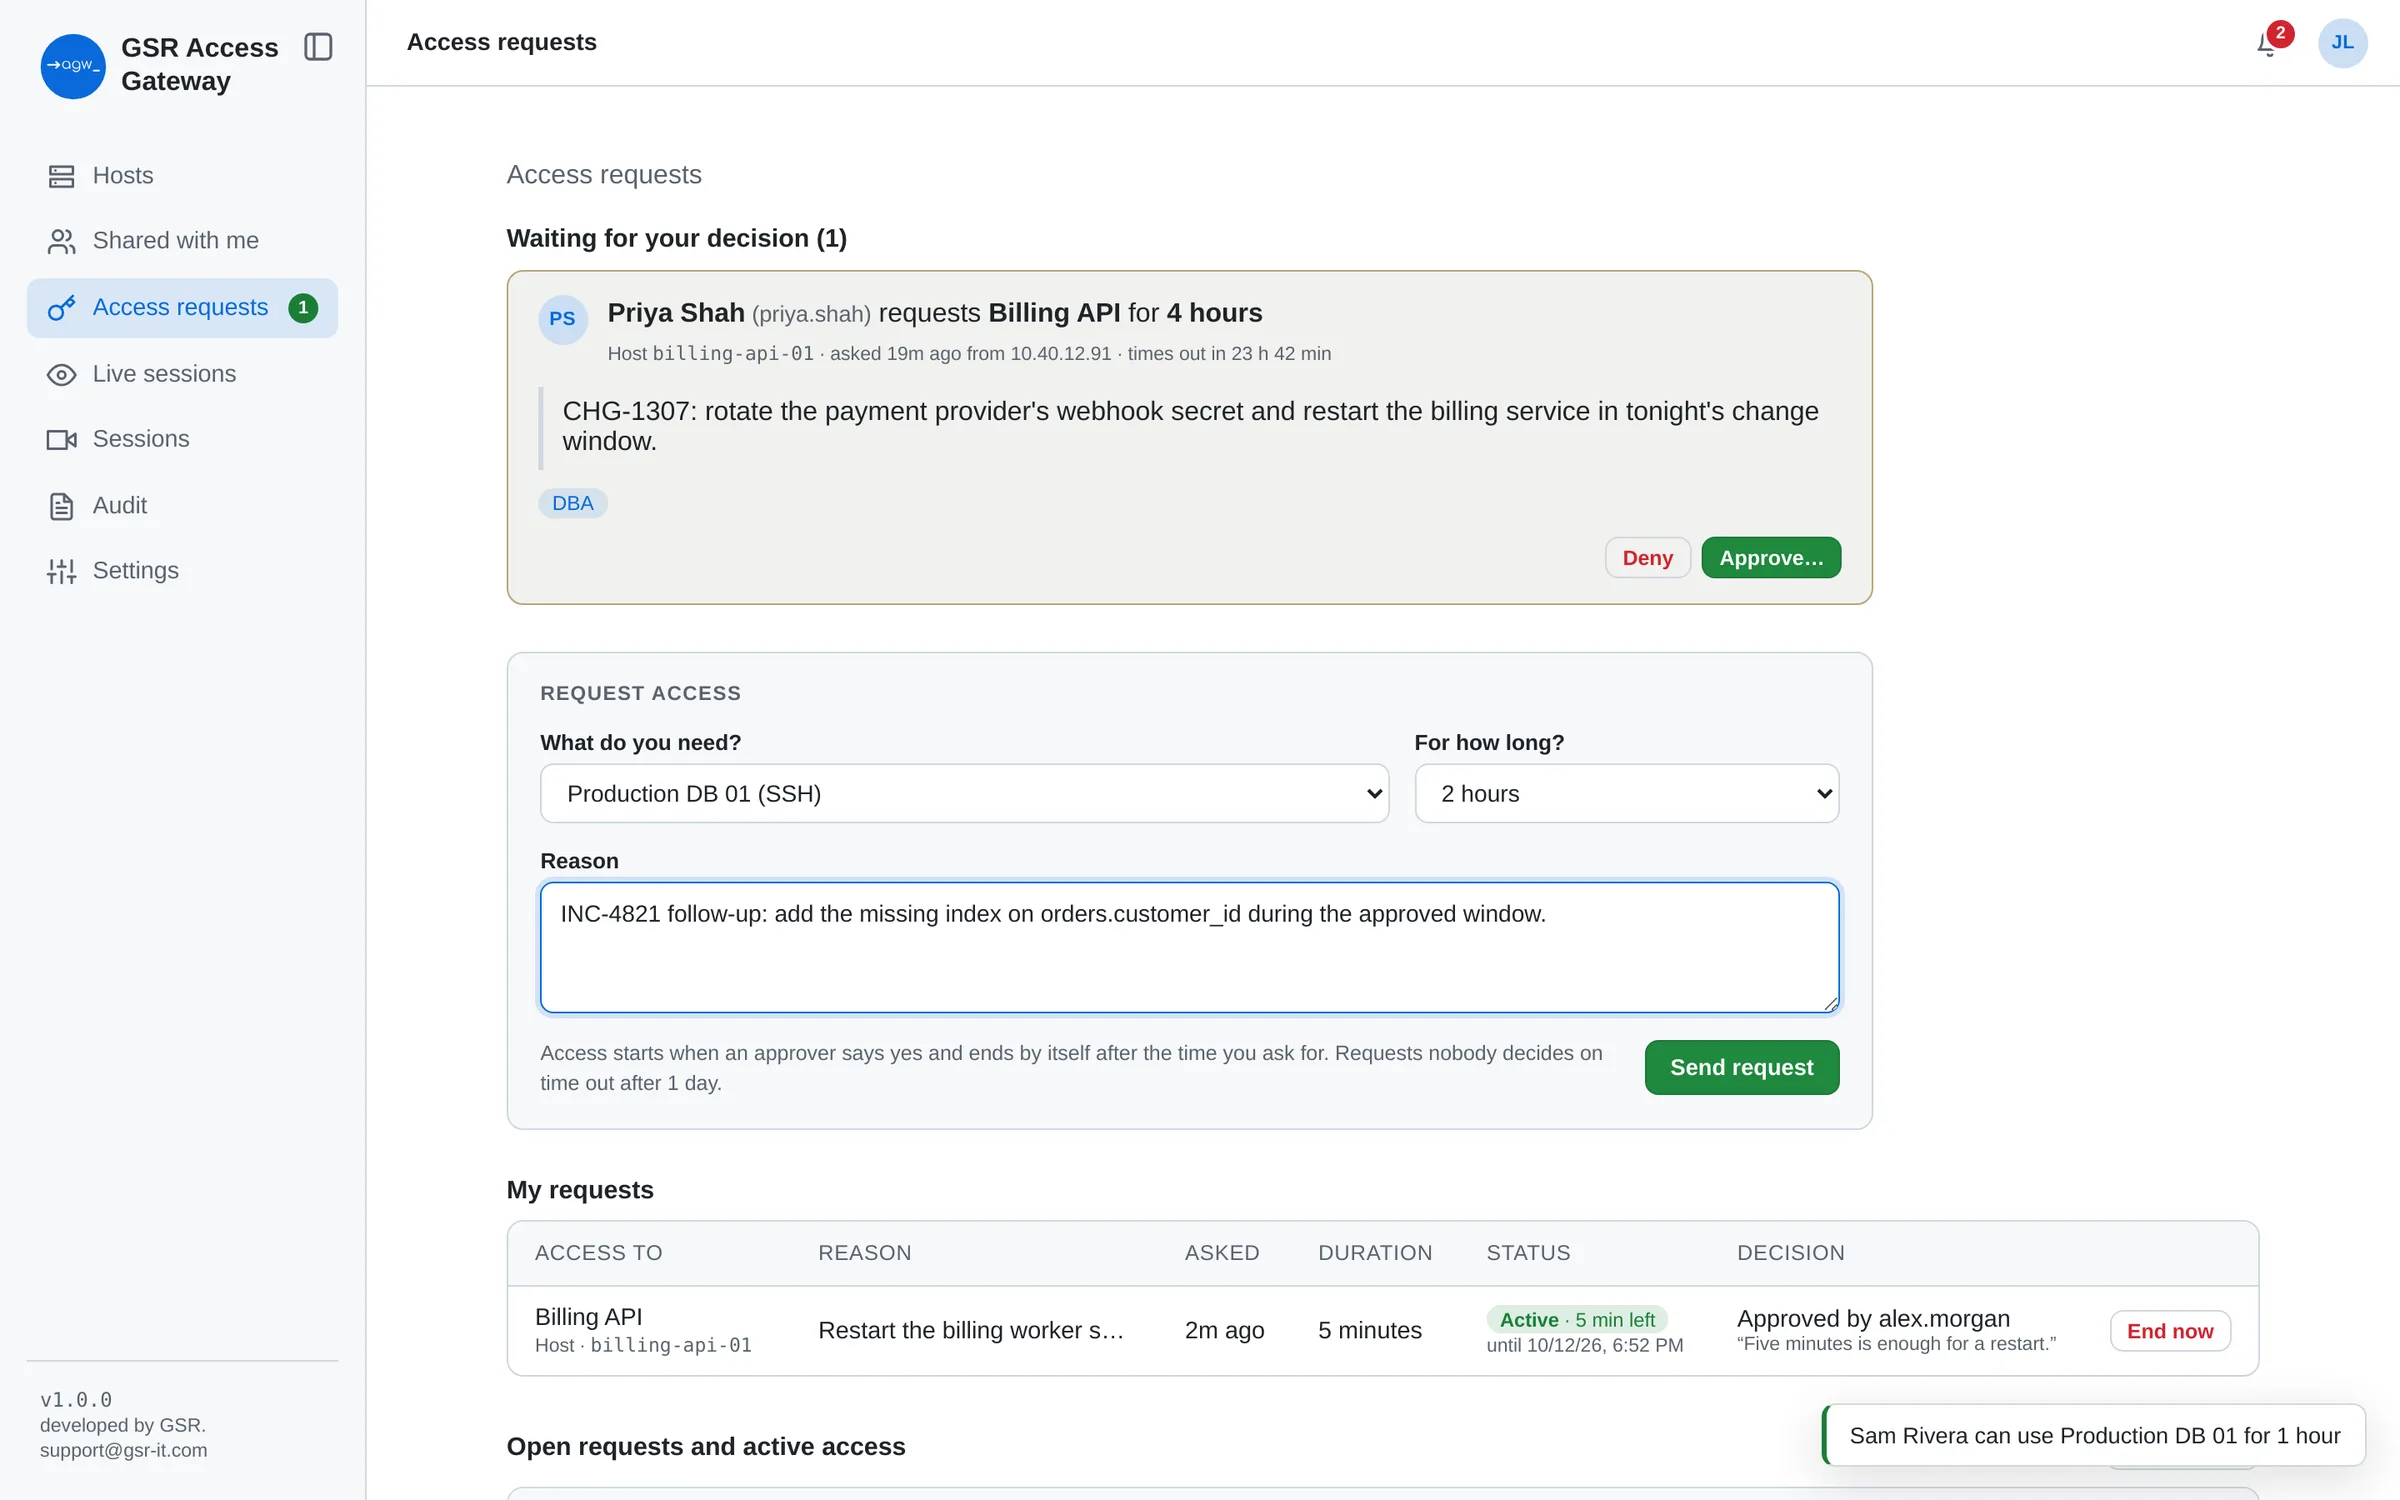The width and height of the screenshot is (2400, 1500).
Task: Click the DECISION column header
Action: click(x=1790, y=1253)
